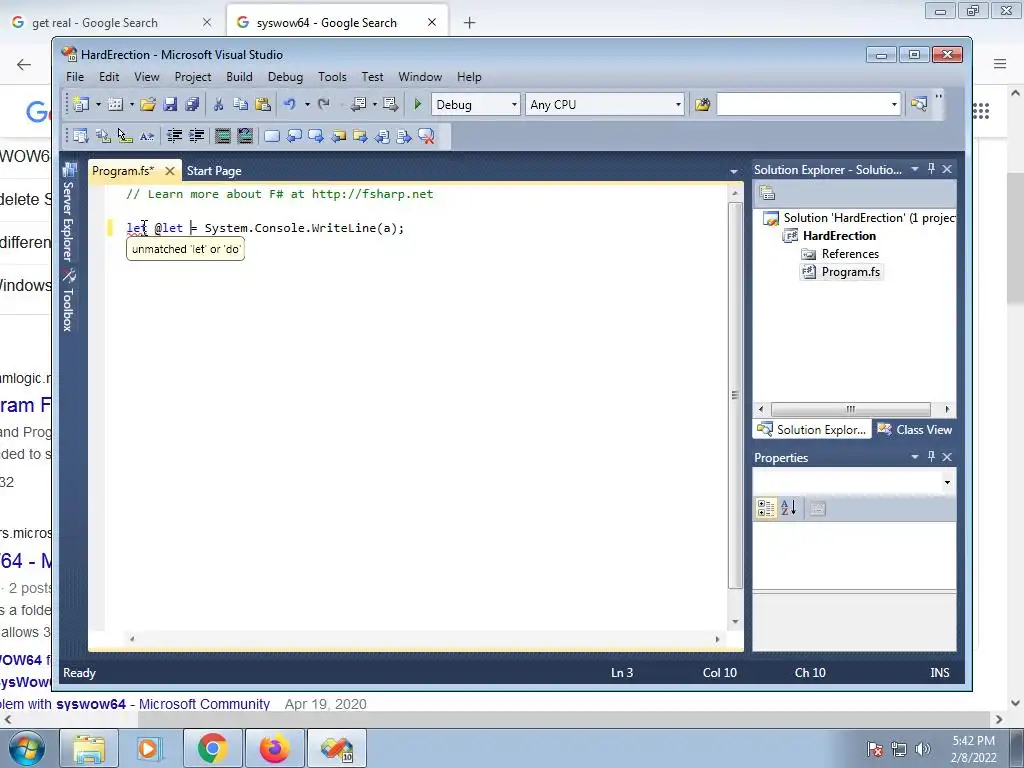Open the active files list dropdown
This screenshot has height=768, width=1024.
click(733, 171)
